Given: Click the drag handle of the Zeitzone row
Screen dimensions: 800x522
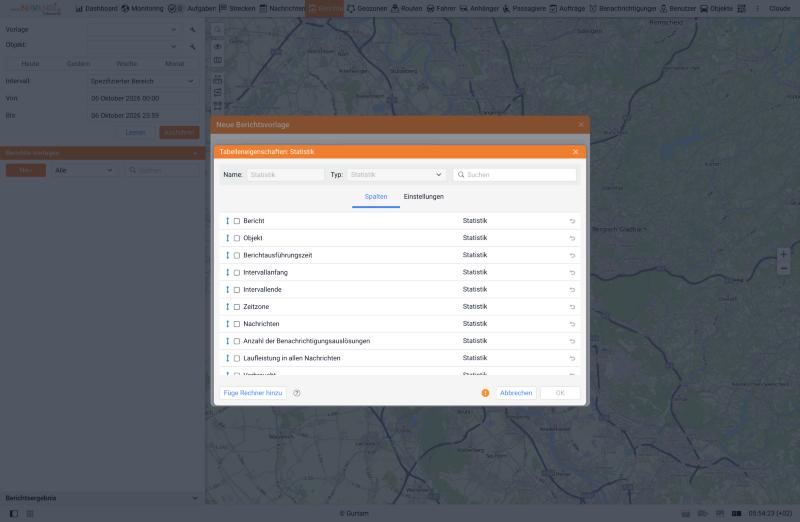Looking at the screenshot, I should coord(228,307).
